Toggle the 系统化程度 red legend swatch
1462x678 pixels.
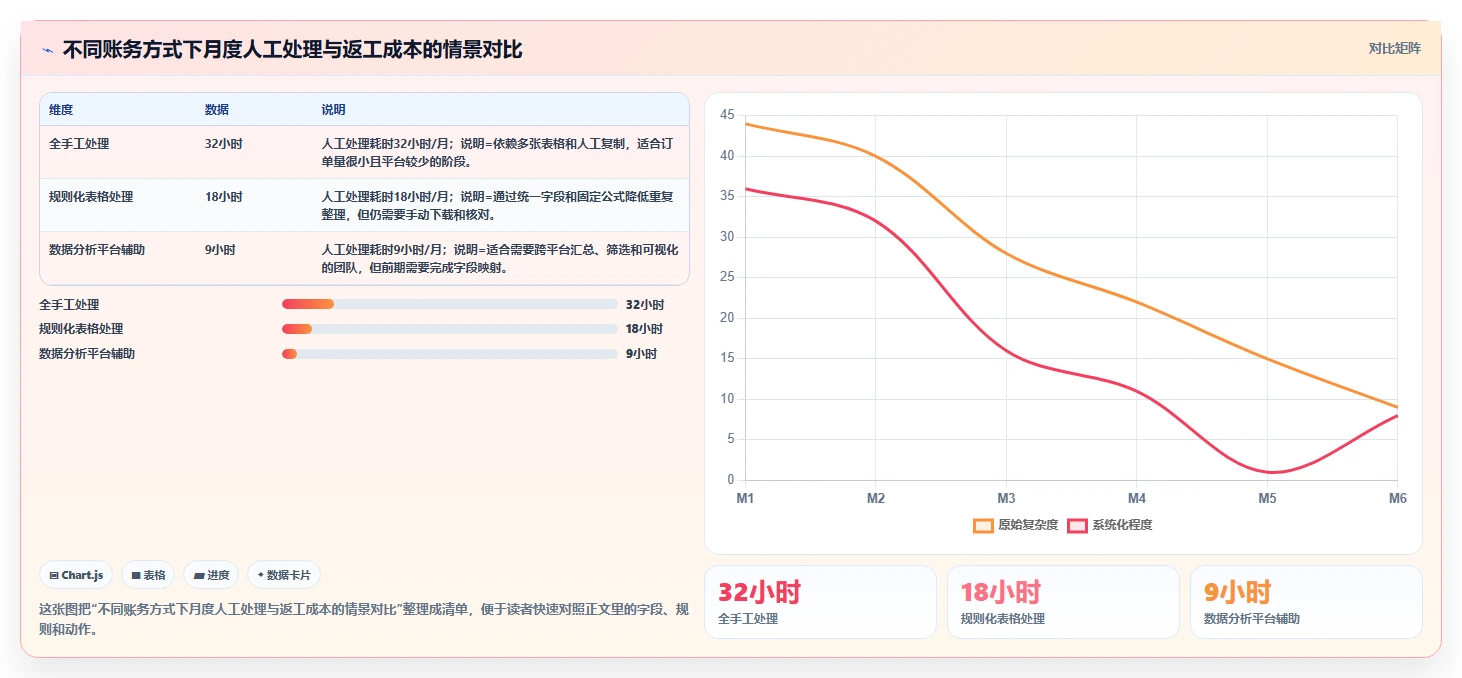1077,525
